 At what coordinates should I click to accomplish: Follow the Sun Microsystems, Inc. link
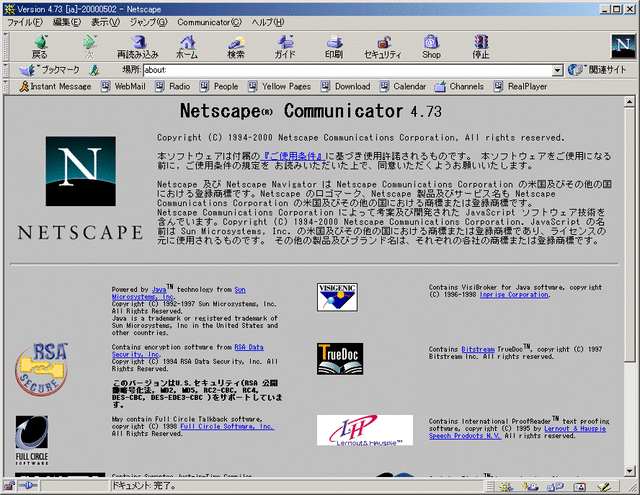[143, 297]
